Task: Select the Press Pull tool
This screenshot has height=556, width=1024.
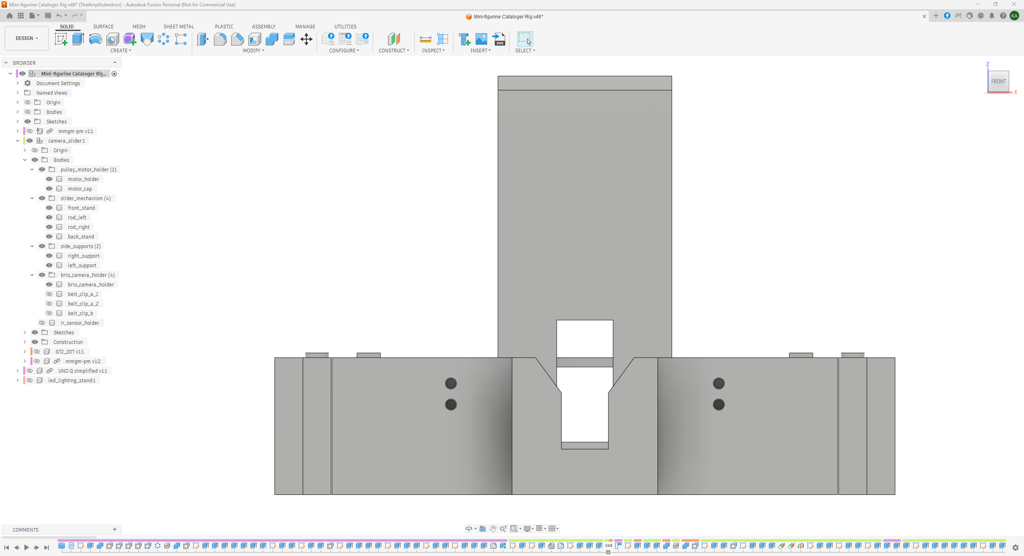Action: coord(203,39)
